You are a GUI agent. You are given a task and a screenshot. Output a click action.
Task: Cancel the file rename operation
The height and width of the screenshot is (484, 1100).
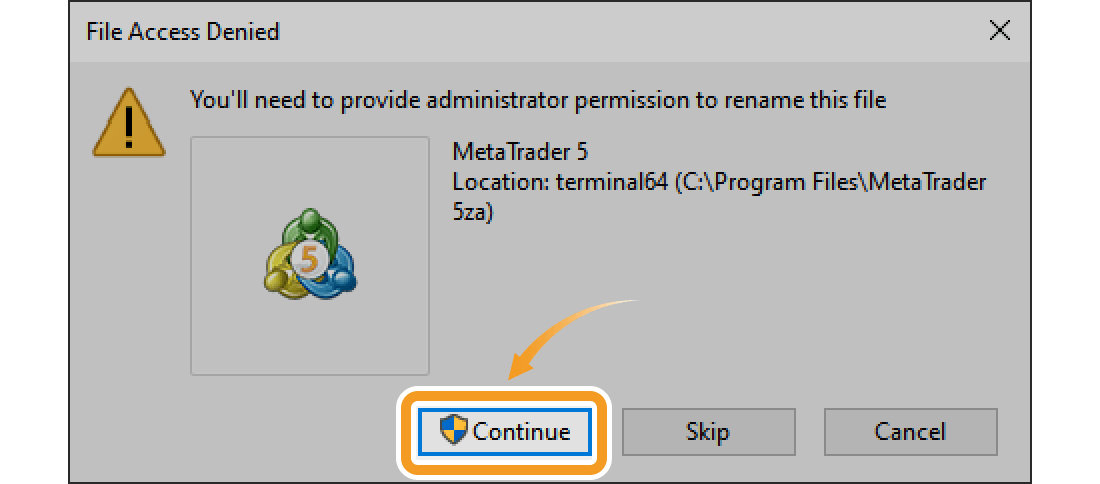(910, 432)
